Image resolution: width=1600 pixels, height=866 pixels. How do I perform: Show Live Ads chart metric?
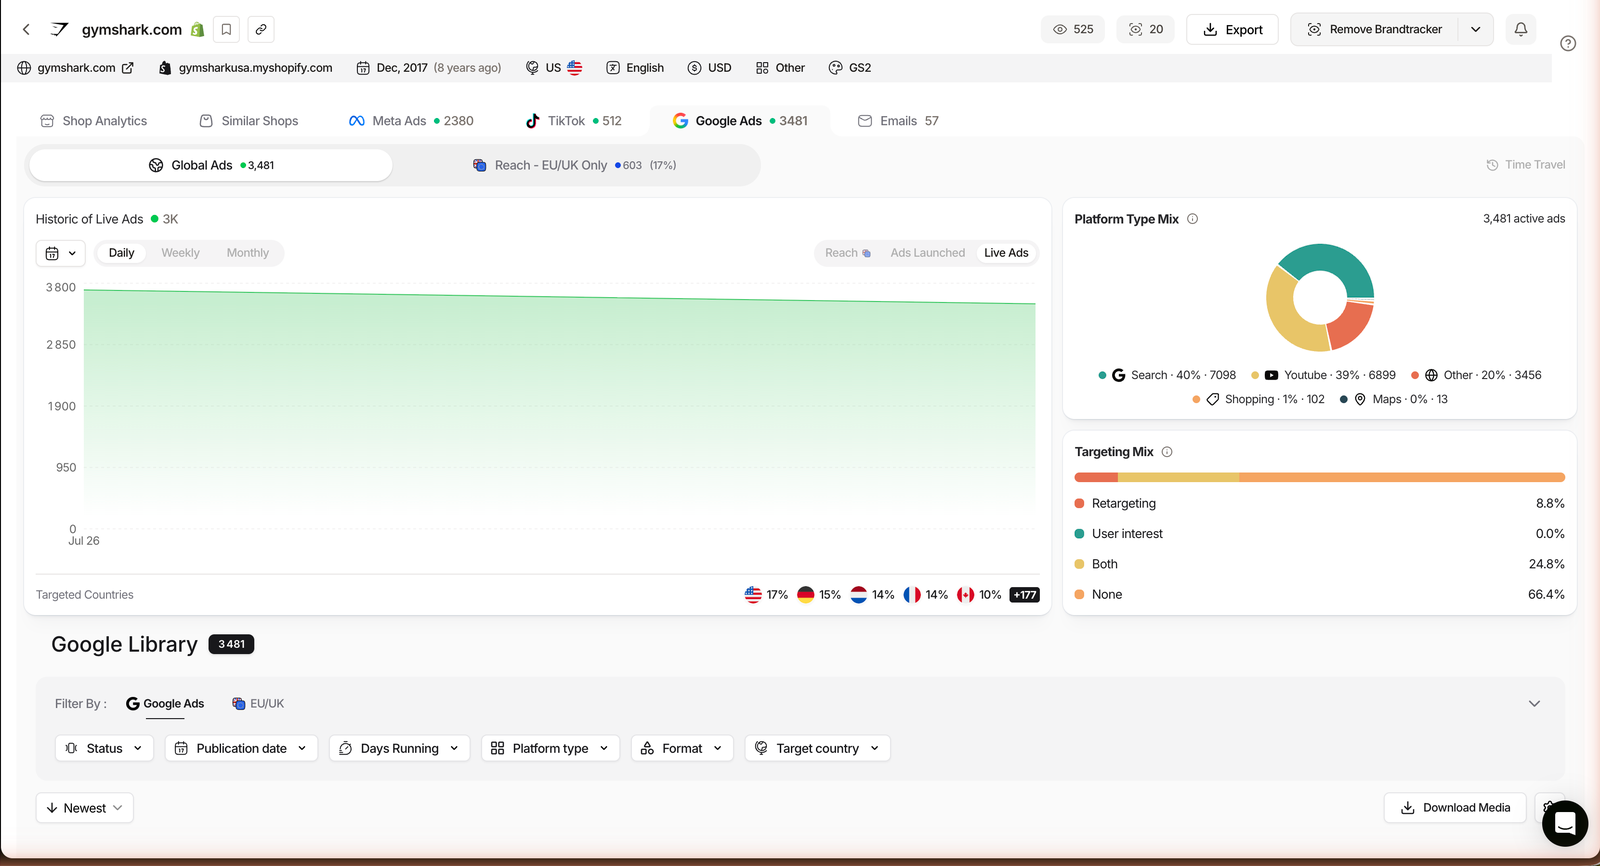point(1006,253)
